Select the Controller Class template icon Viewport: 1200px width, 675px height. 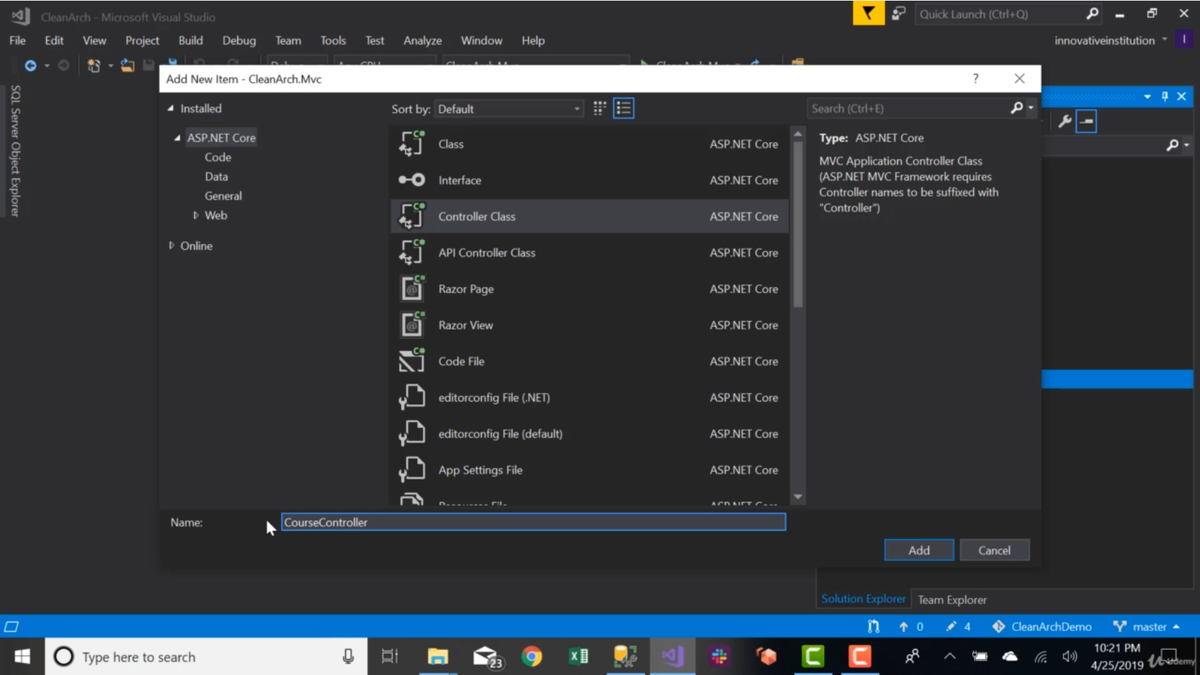point(412,216)
